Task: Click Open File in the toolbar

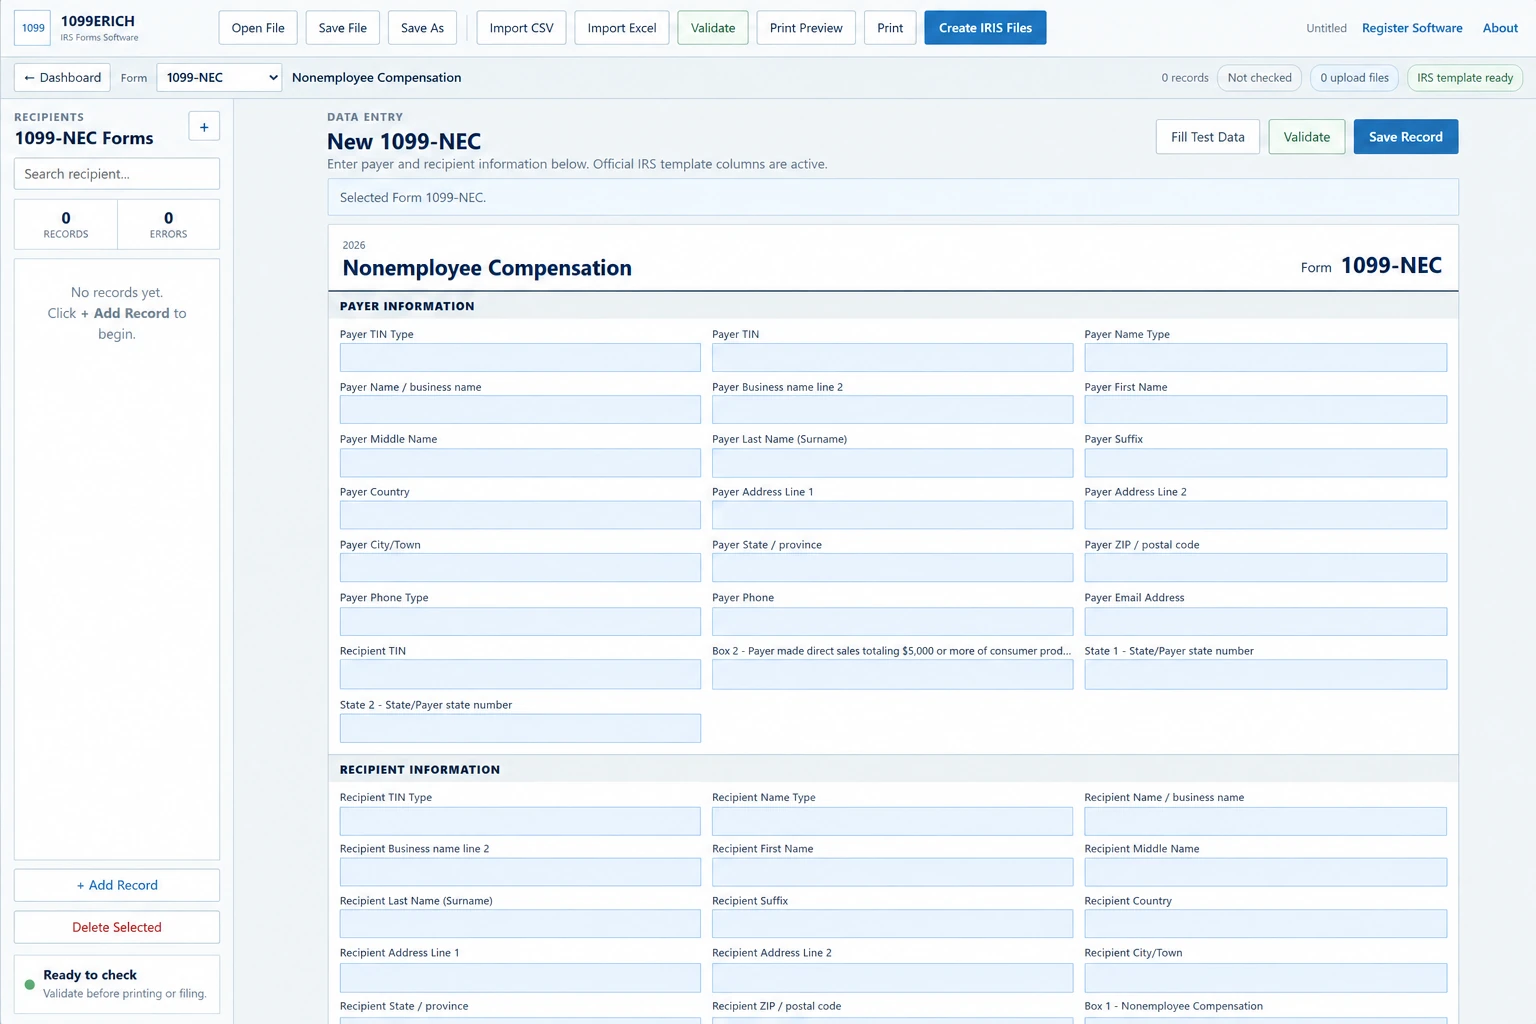Action: [x=258, y=28]
